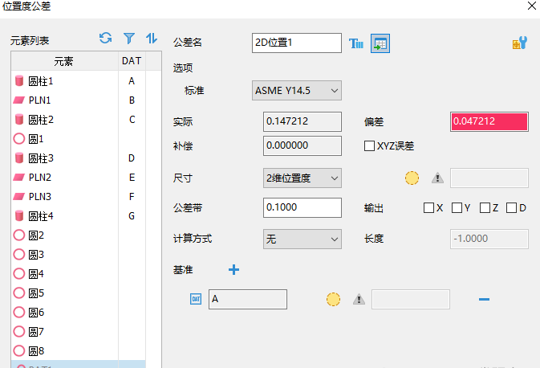Click the yellow circle modifier in size row
This screenshot has height=368, width=540.
pyautogui.click(x=412, y=178)
